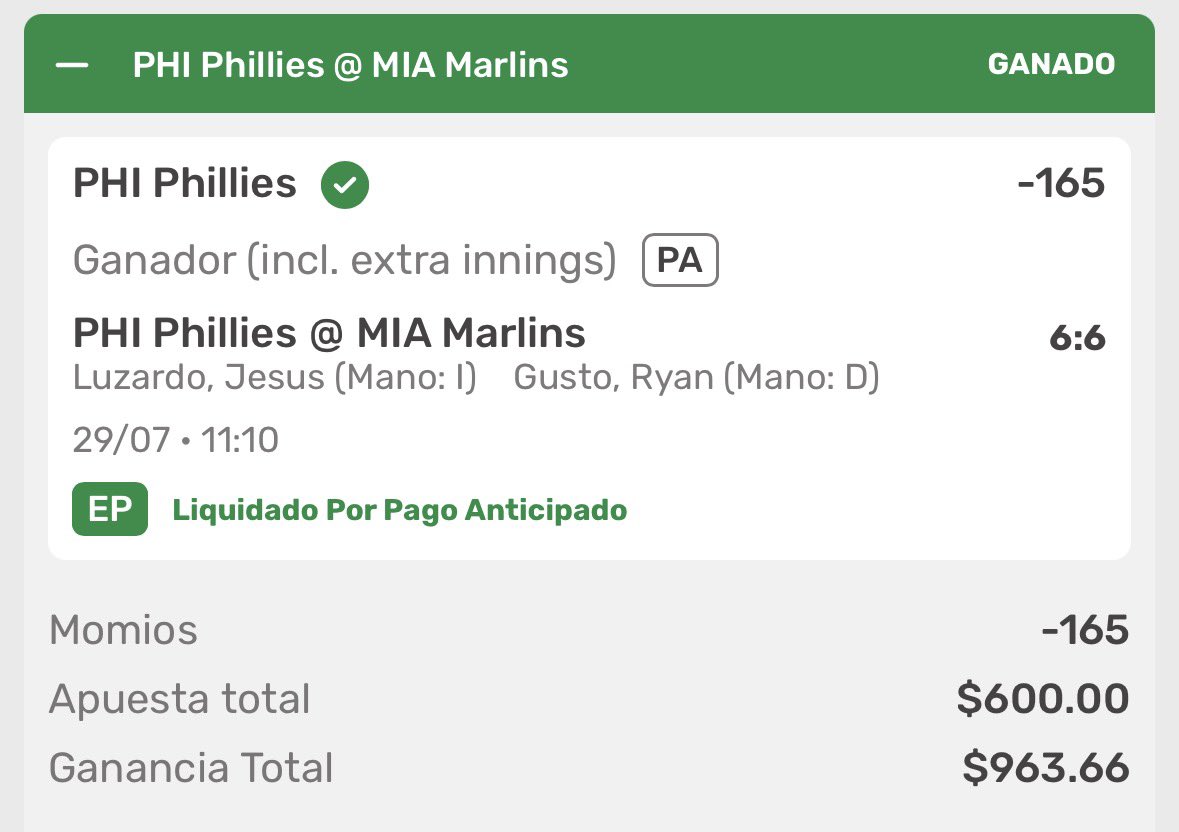Select the PHI Phillies selection name
Viewport: 1179px width, 832px height.
coord(184,183)
